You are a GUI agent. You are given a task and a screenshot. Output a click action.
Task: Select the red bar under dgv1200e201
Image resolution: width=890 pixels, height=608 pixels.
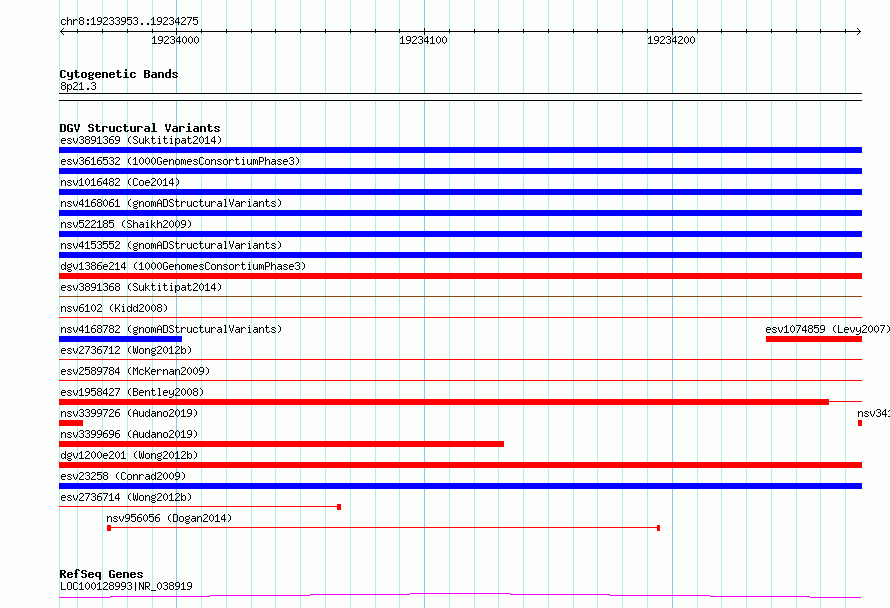pos(460,465)
